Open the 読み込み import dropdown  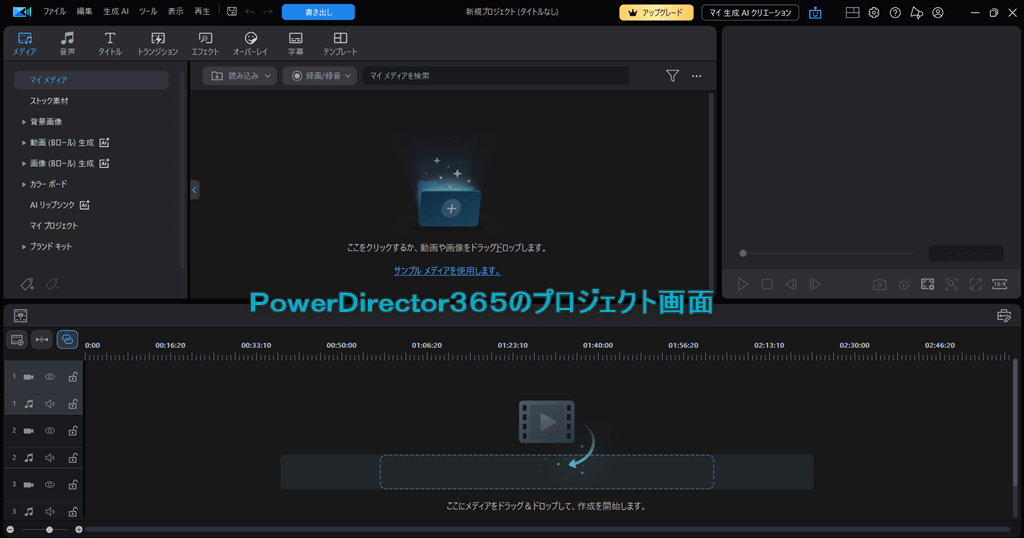click(240, 76)
